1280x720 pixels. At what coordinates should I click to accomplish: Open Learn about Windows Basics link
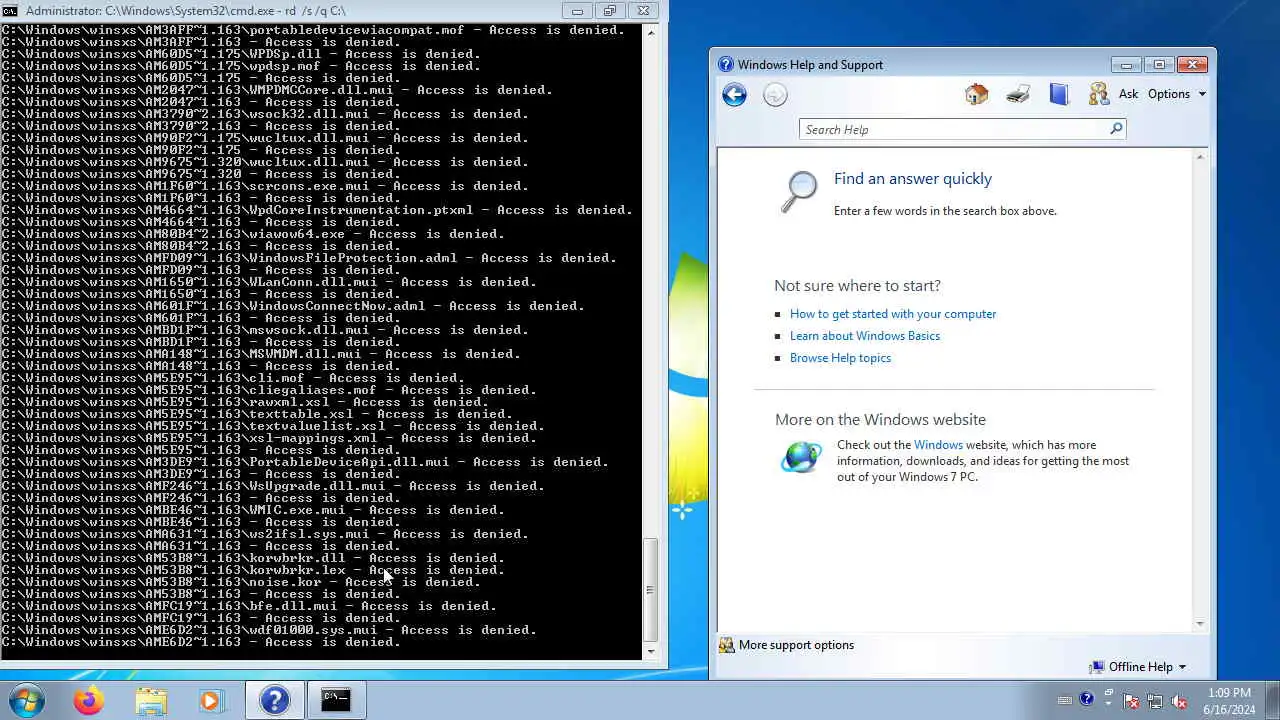(x=865, y=336)
